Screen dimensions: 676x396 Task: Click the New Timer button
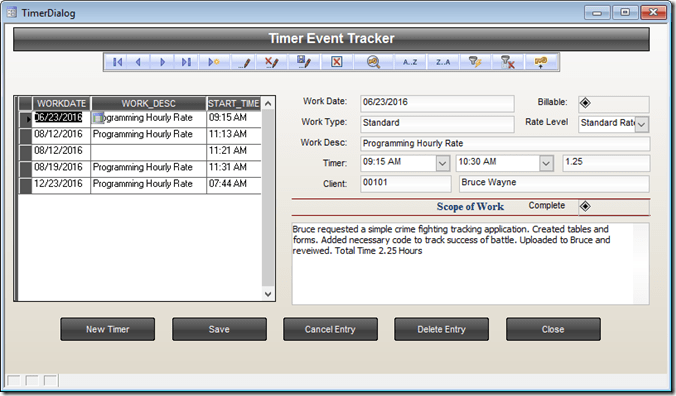click(x=107, y=329)
